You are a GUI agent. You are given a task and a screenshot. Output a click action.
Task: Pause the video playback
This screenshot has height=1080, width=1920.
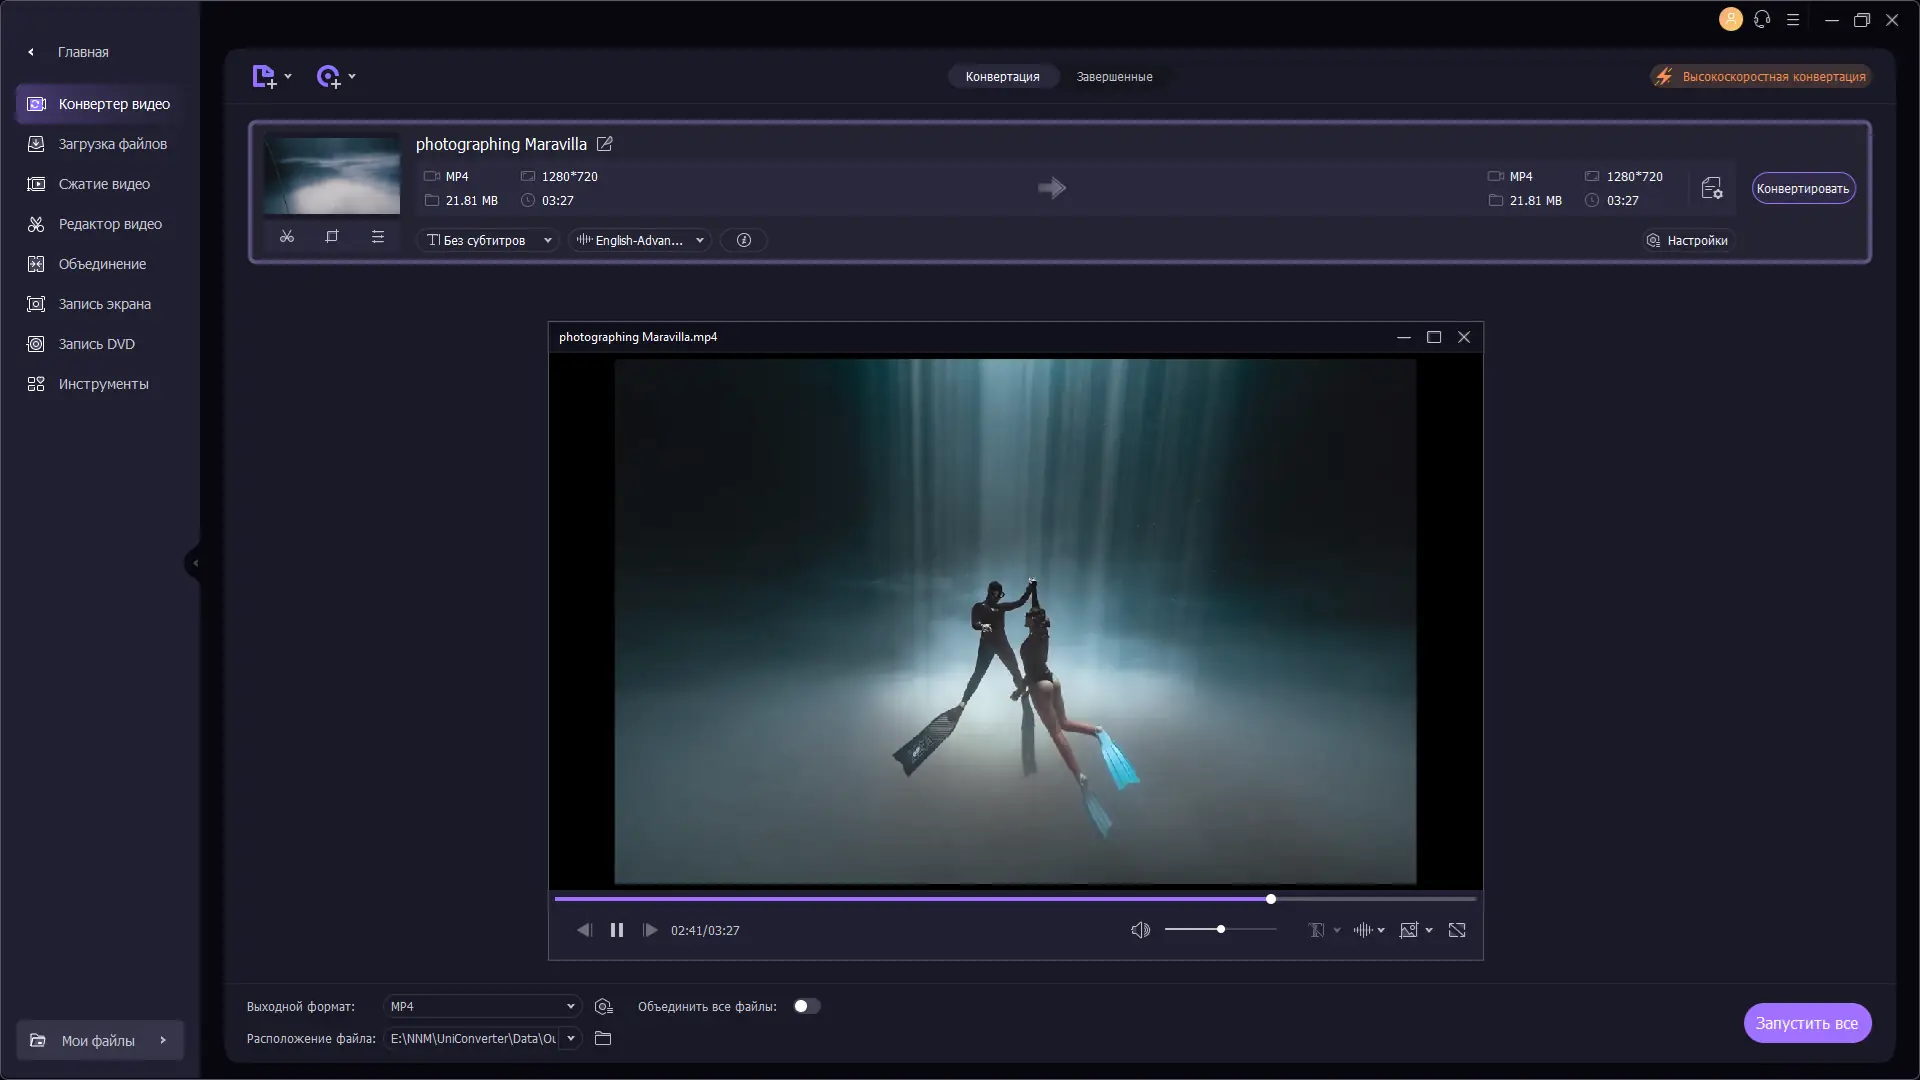point(617,930)
